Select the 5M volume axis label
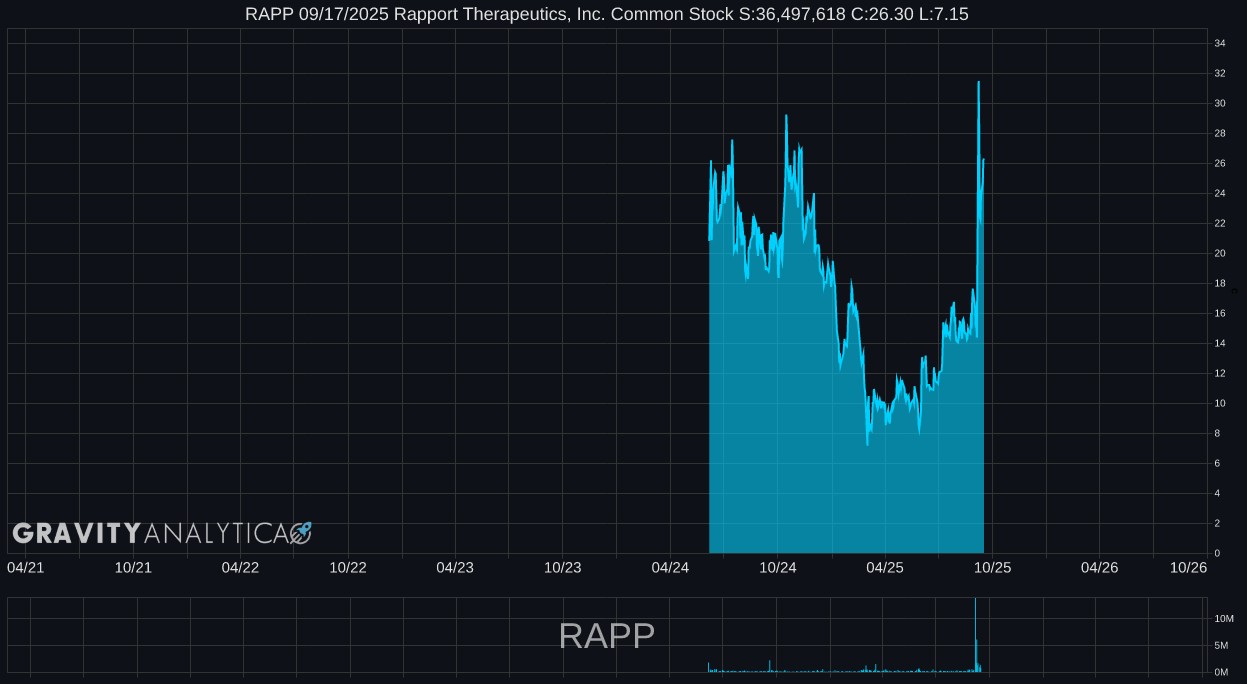Viewport: 1247px width, 684px height. 1220,645
